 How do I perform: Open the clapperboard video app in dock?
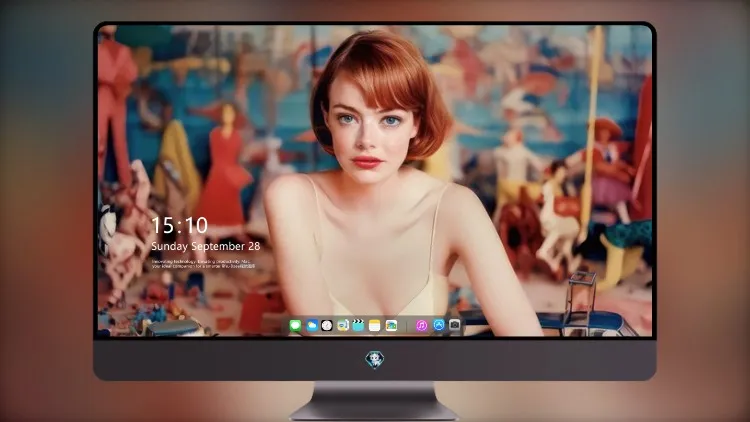(358, 326)
